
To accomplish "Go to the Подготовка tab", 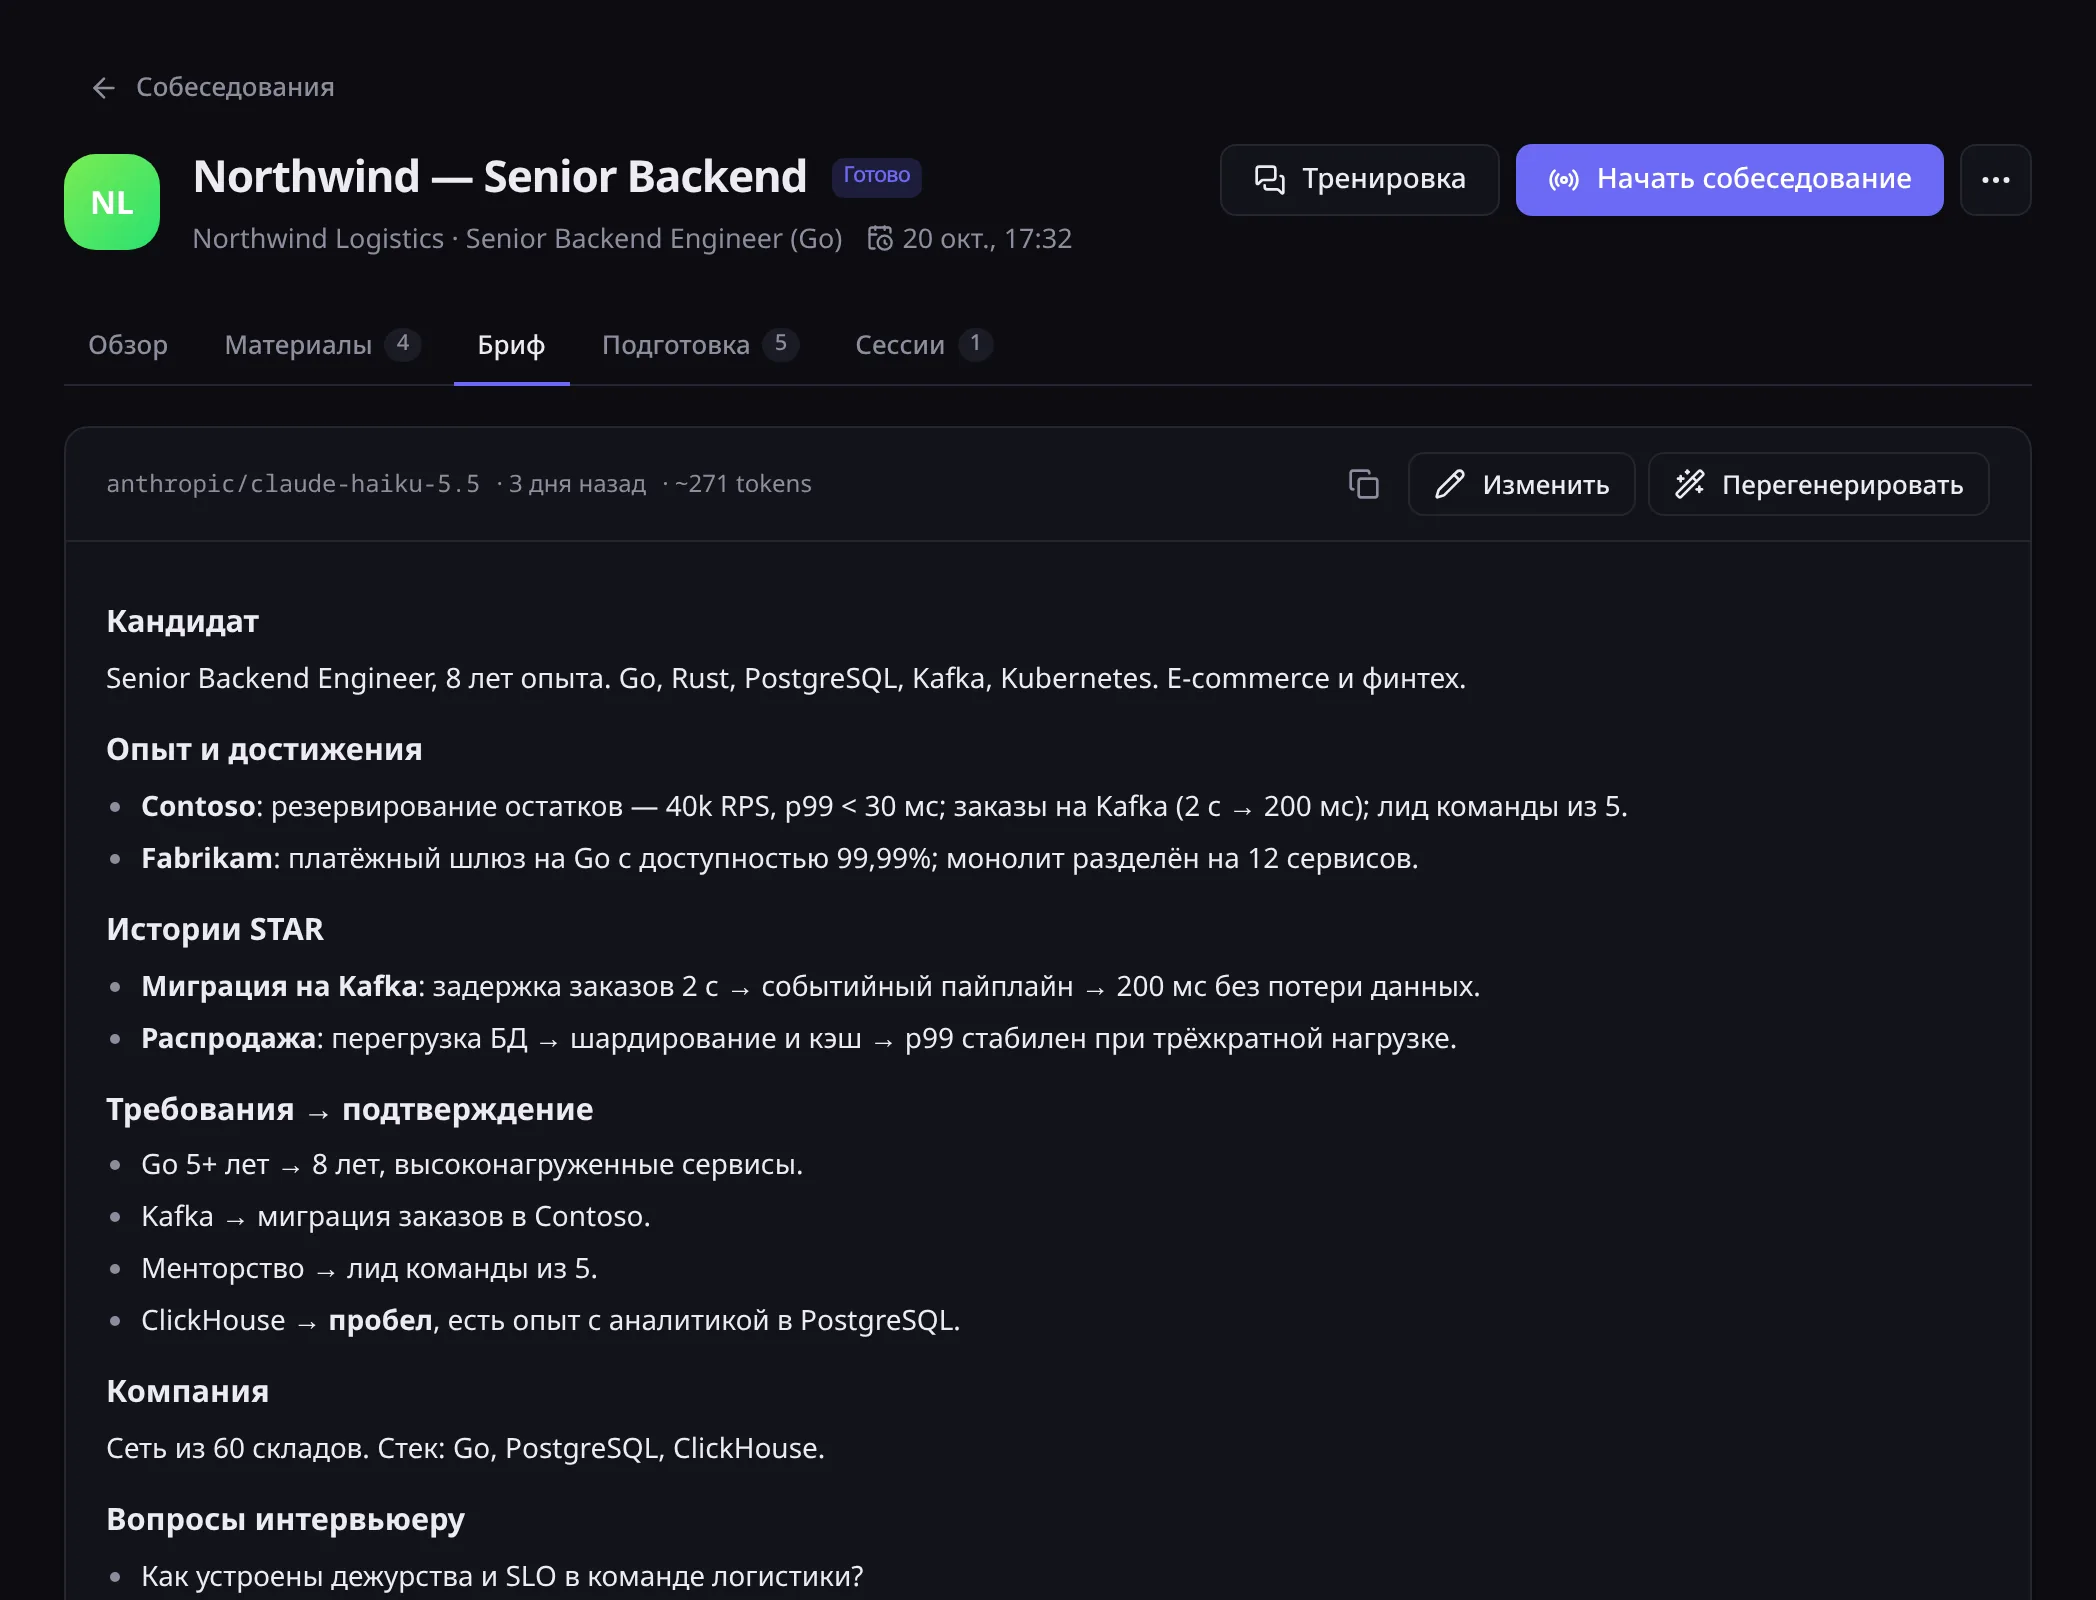I will (700, 345).
